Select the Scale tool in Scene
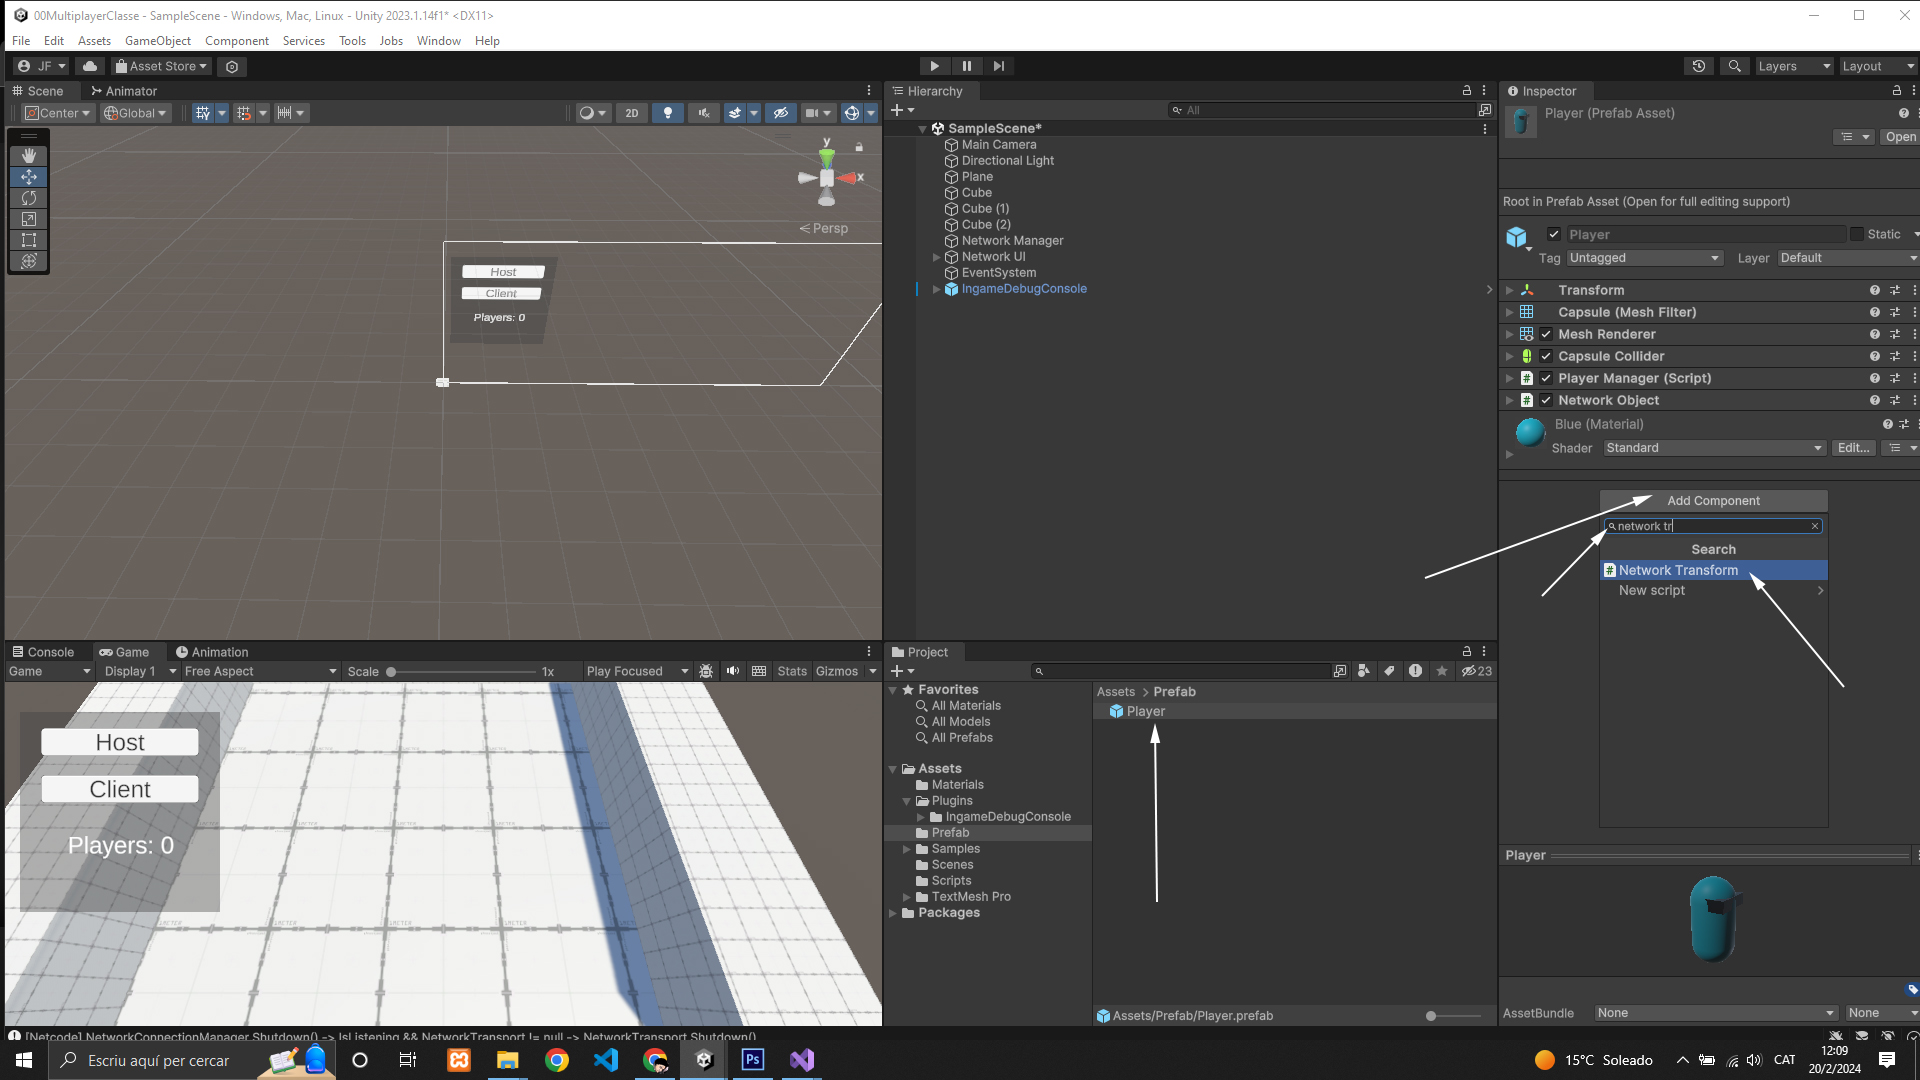 (29, 219)
